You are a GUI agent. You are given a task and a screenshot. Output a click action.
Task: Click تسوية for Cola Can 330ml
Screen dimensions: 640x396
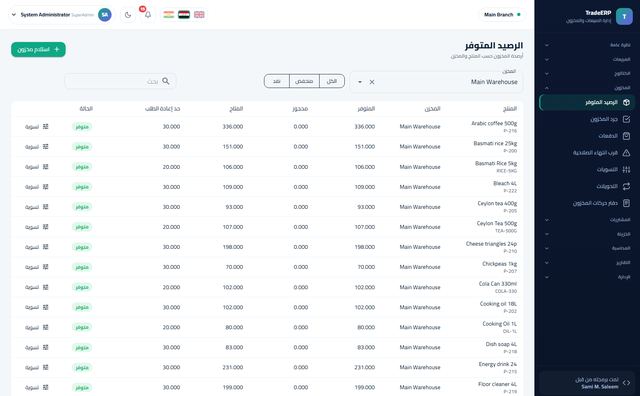36,287
